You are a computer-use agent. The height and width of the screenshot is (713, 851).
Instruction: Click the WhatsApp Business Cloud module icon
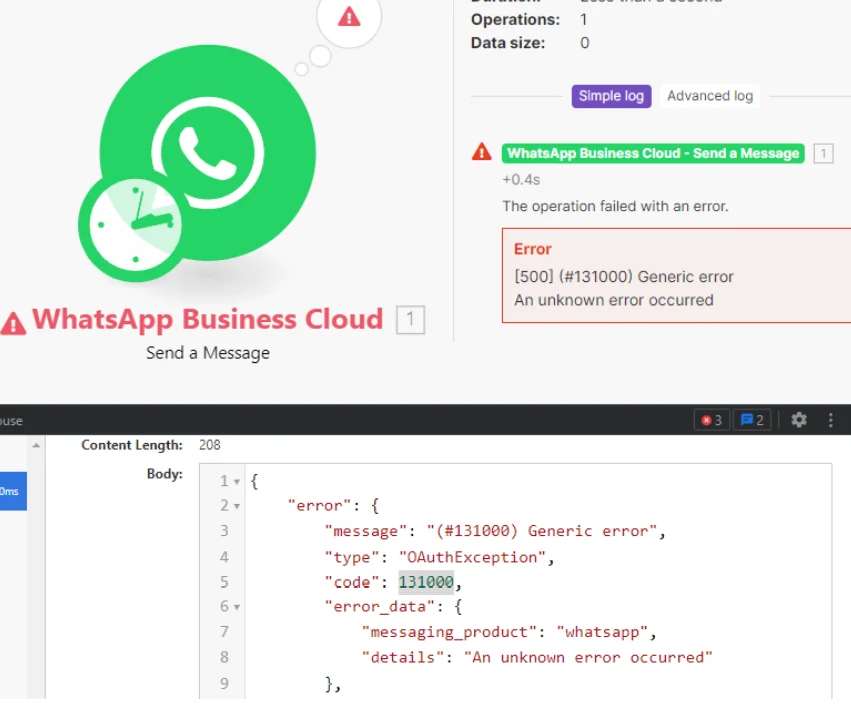coord(208,153)
